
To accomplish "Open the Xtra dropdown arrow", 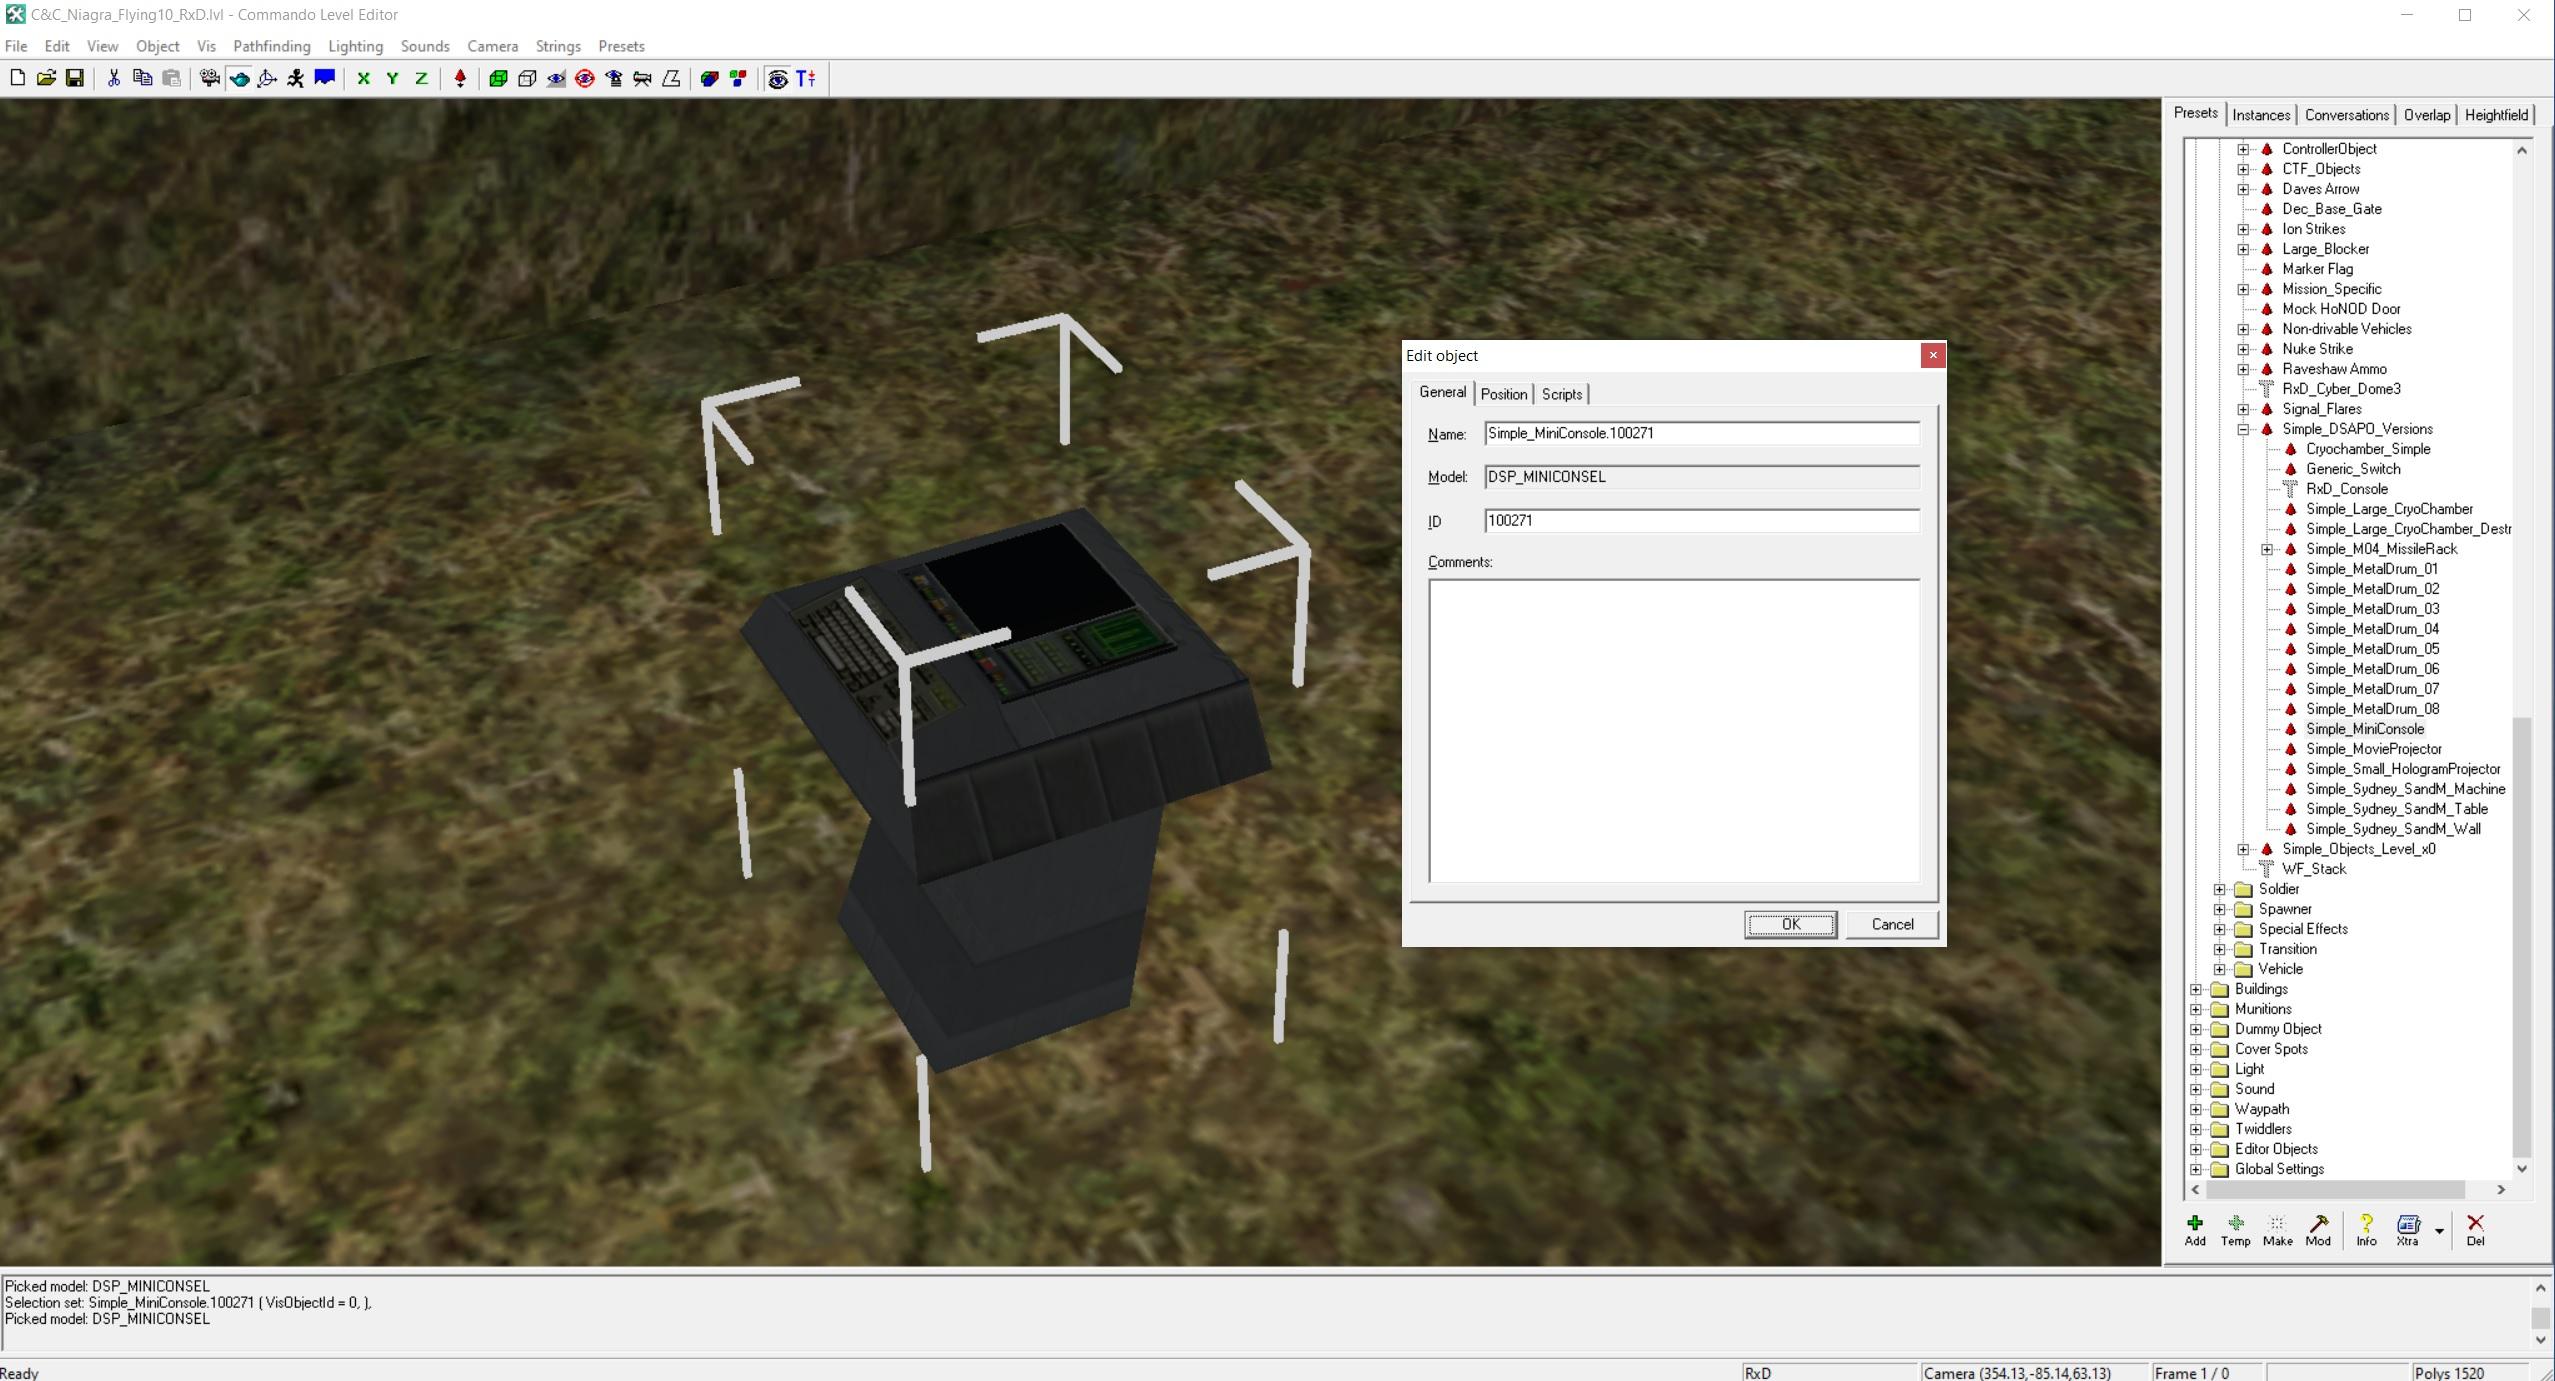I will [2439, 1231].
